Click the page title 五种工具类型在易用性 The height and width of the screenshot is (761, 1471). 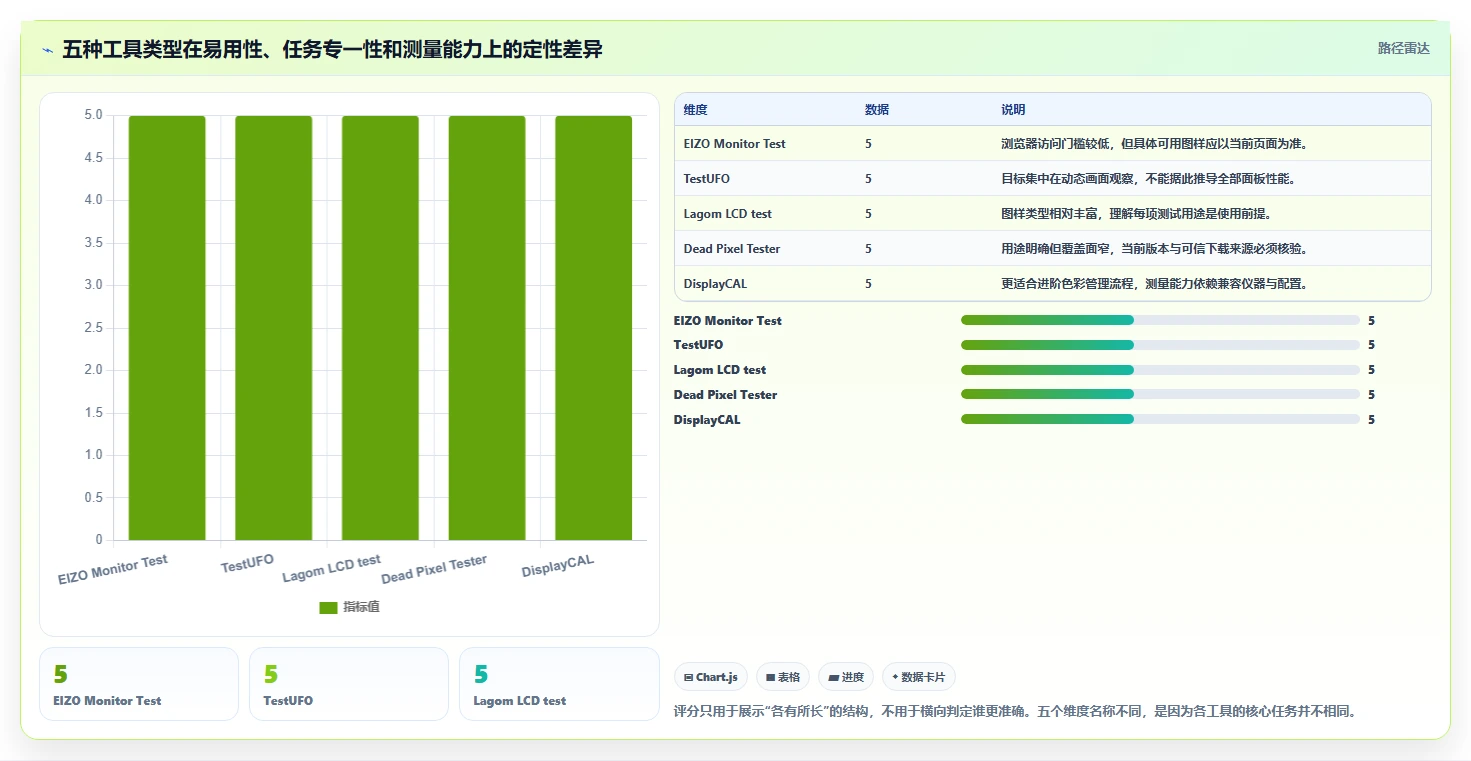[332, 49]
